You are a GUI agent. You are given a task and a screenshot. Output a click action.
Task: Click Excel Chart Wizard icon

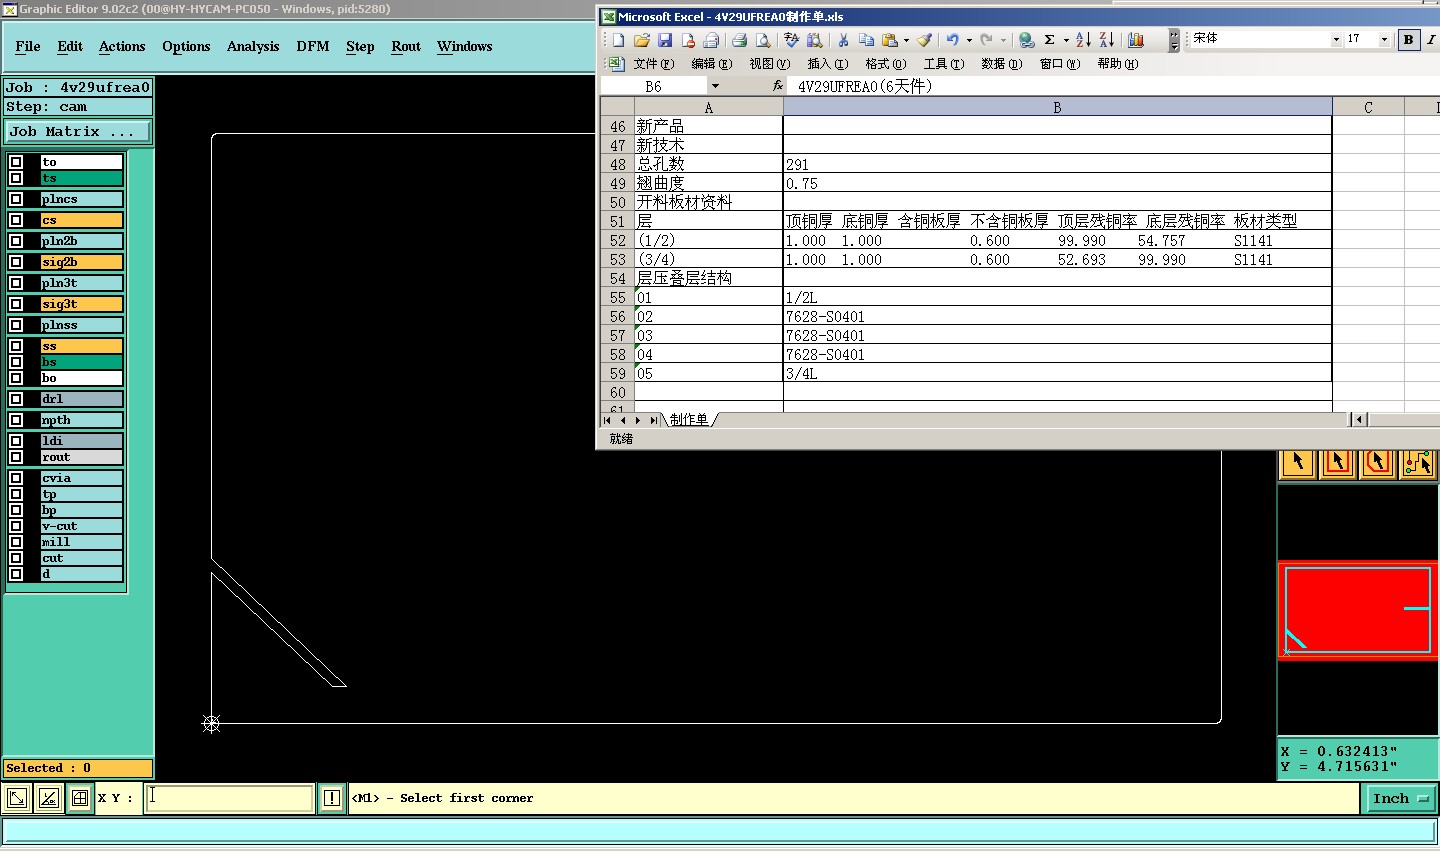(1136, 40)
